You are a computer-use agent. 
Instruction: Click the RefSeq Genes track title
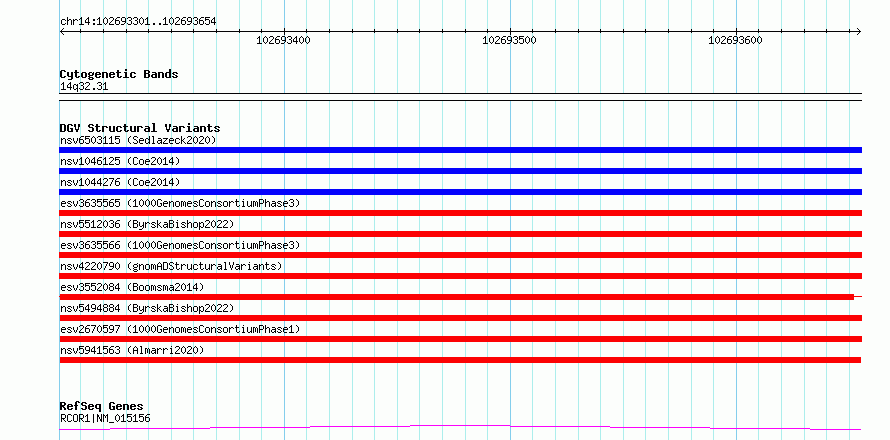click(x=101, y=407)
